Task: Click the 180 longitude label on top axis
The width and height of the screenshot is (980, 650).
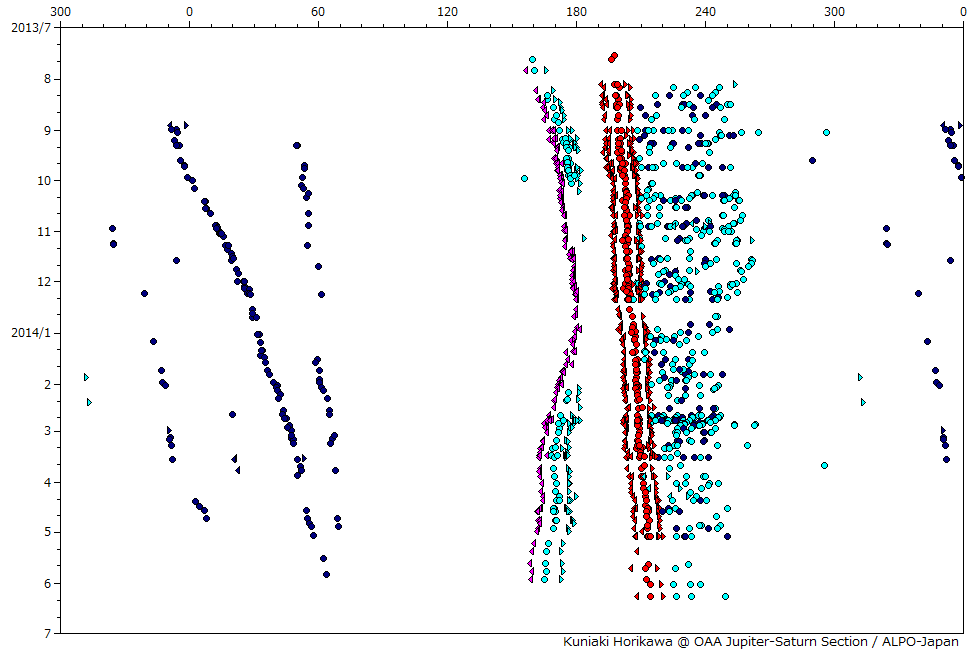Action: click(576, 12)
